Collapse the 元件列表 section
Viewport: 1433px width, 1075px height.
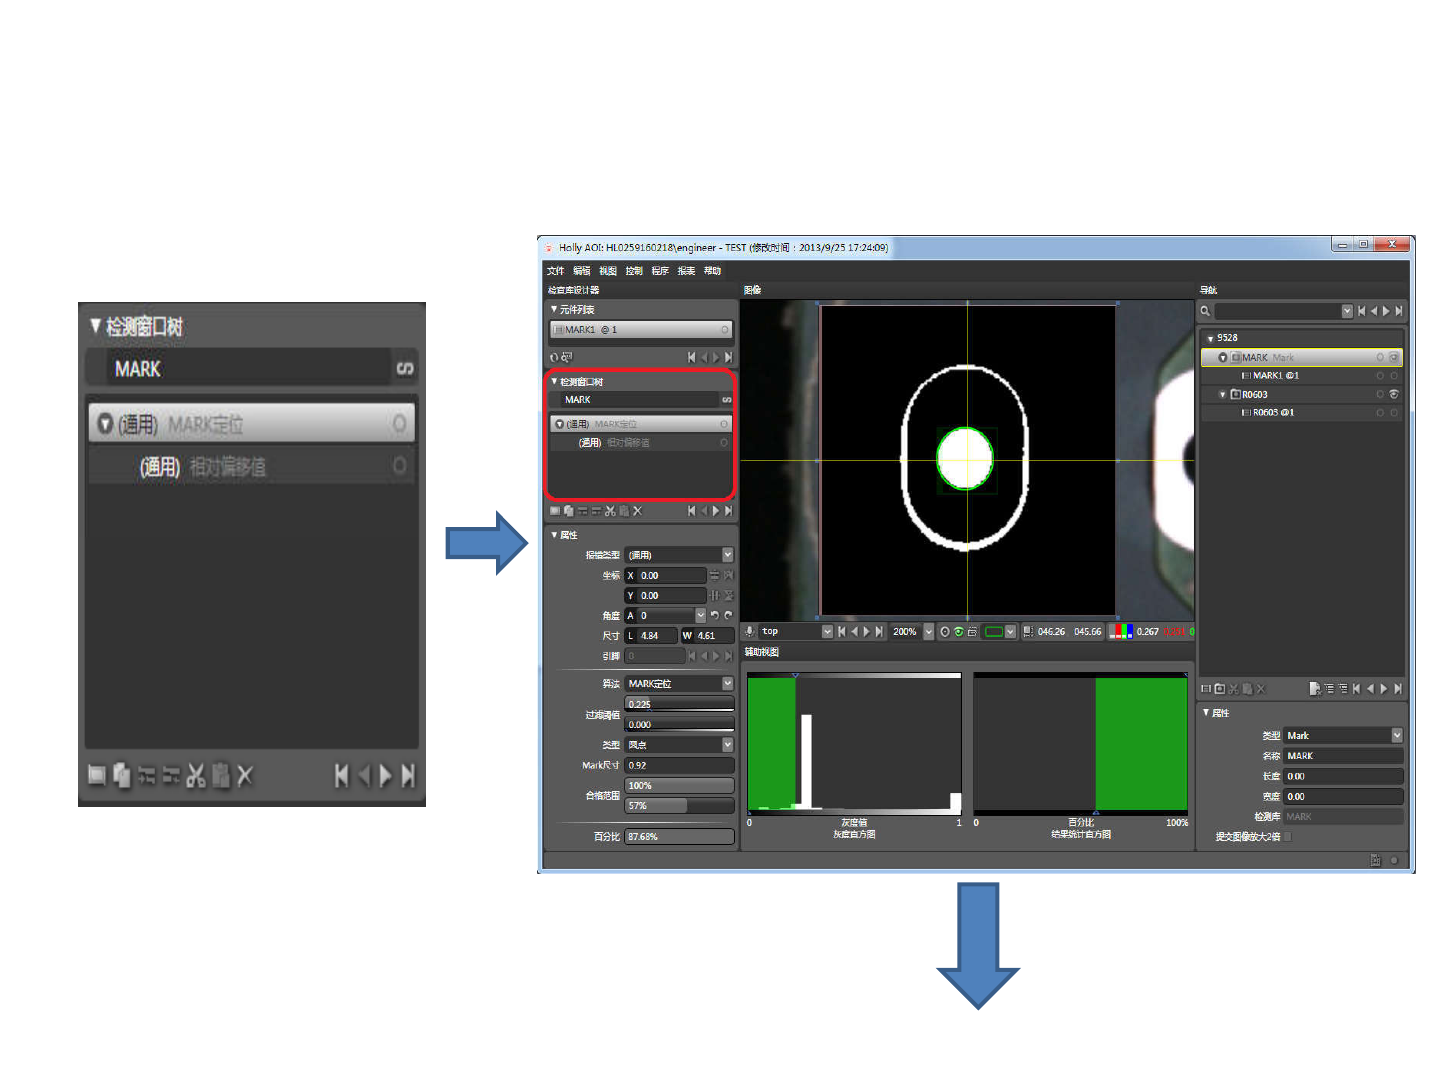554,309
